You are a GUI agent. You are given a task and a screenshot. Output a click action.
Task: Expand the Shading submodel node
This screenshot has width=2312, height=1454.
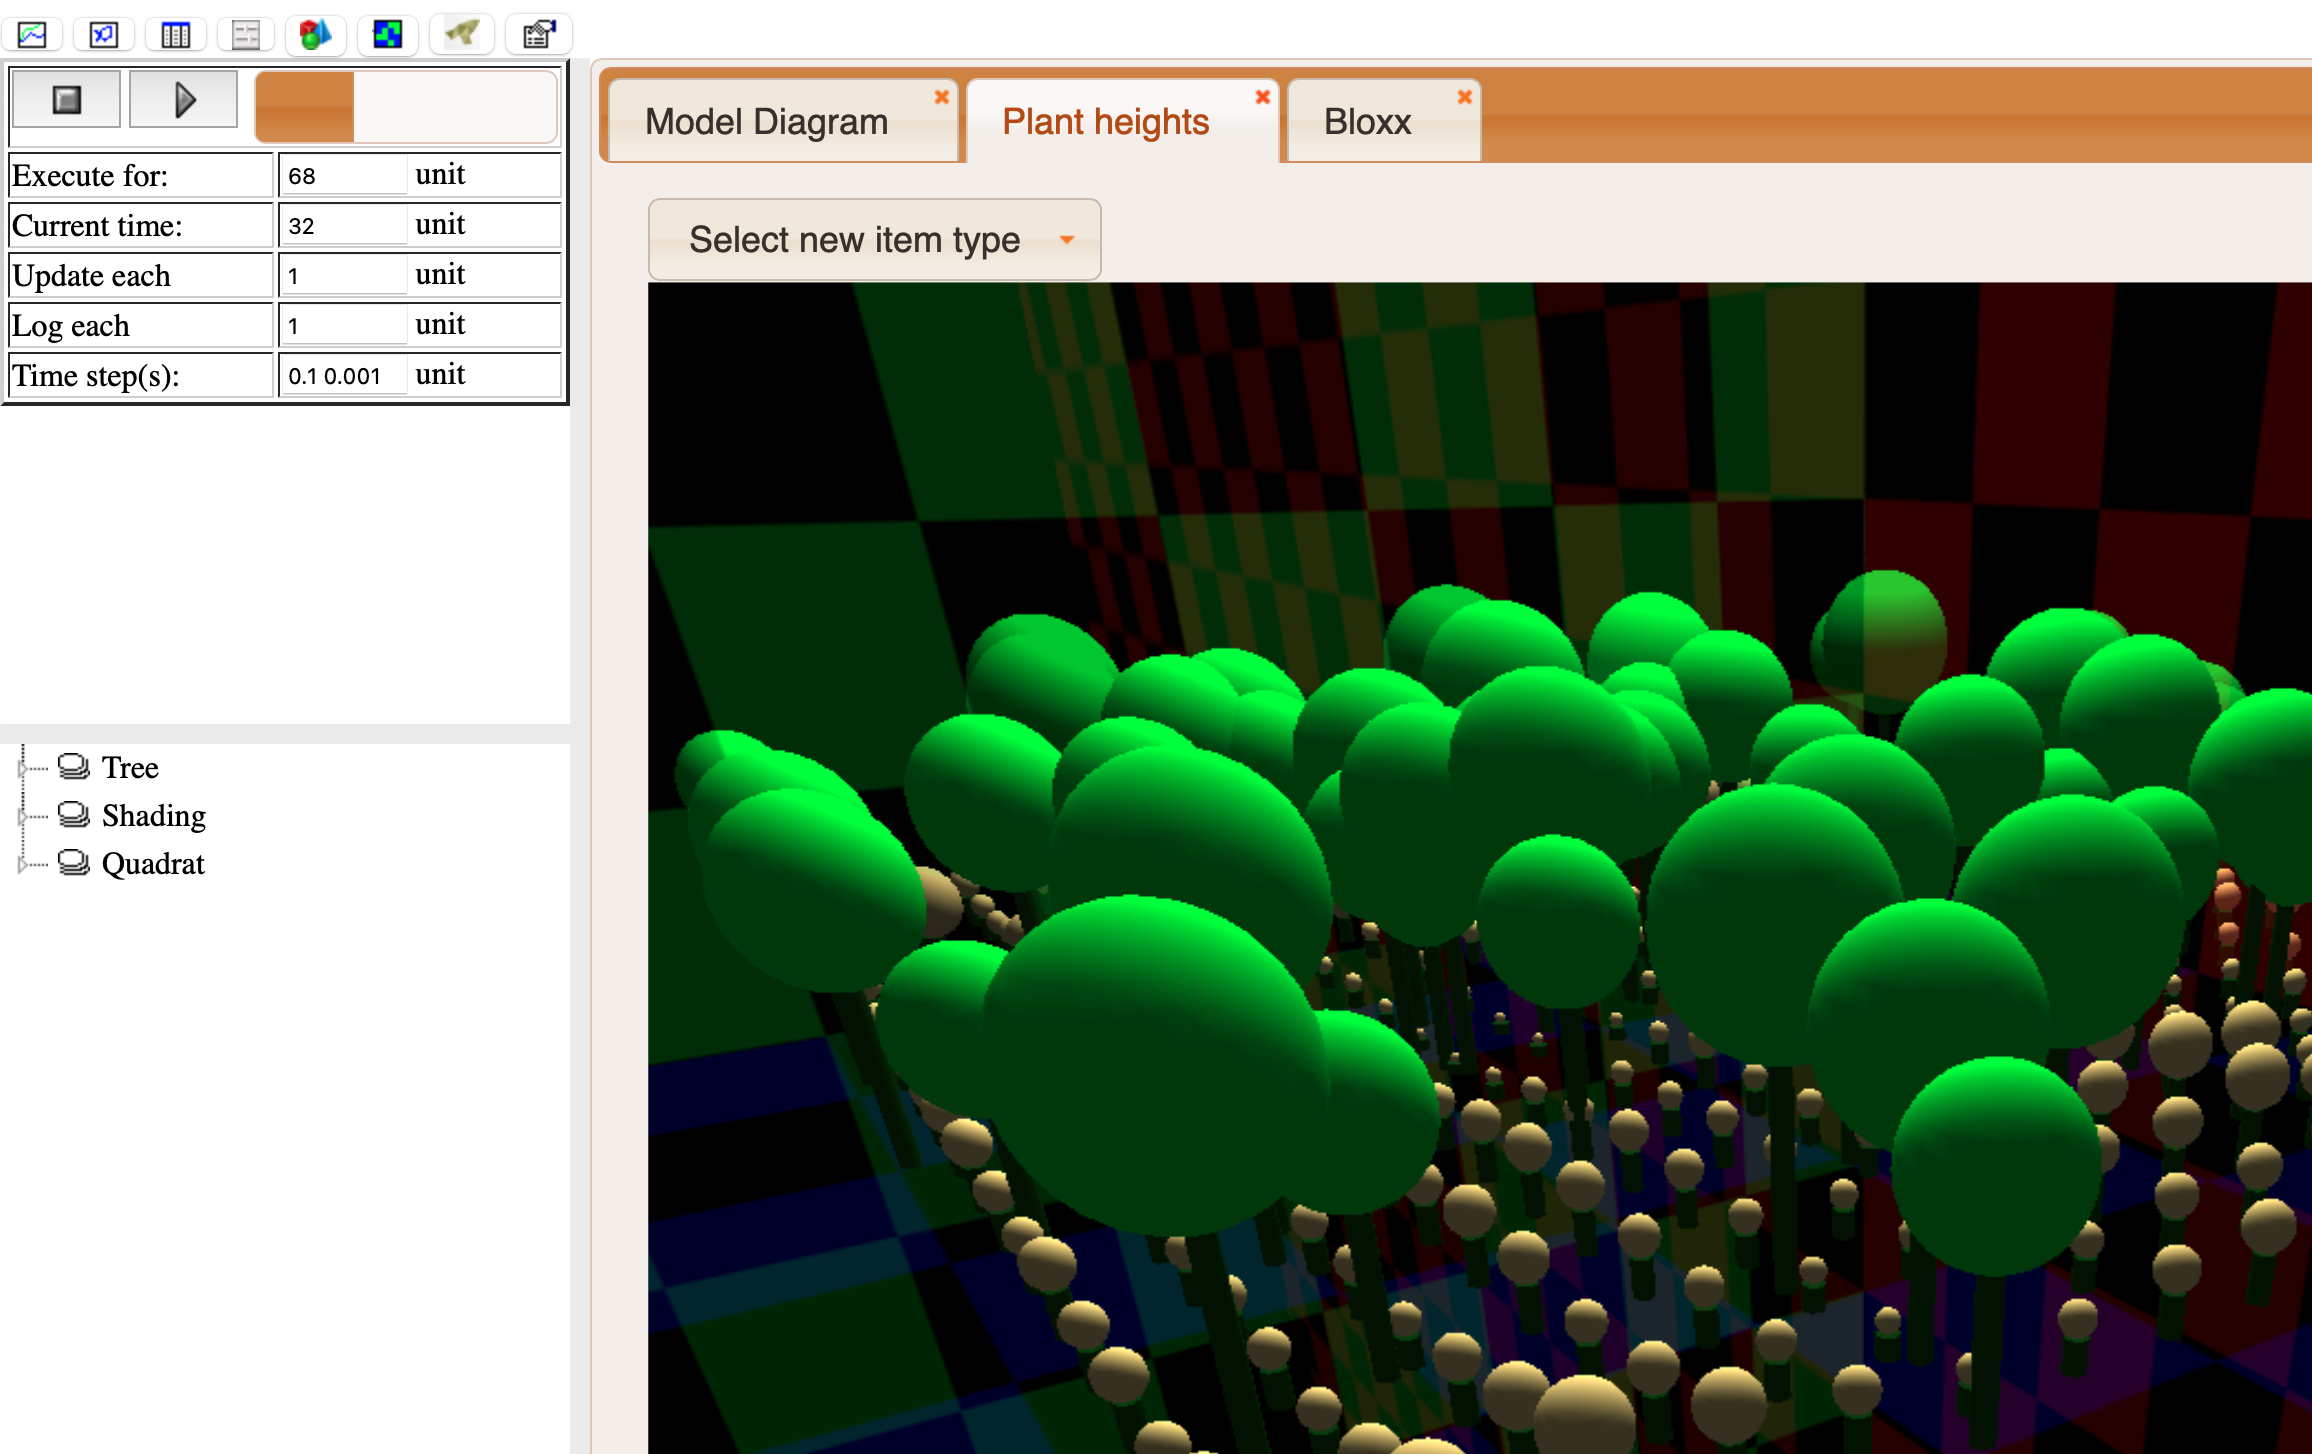(x=23, y=816)
